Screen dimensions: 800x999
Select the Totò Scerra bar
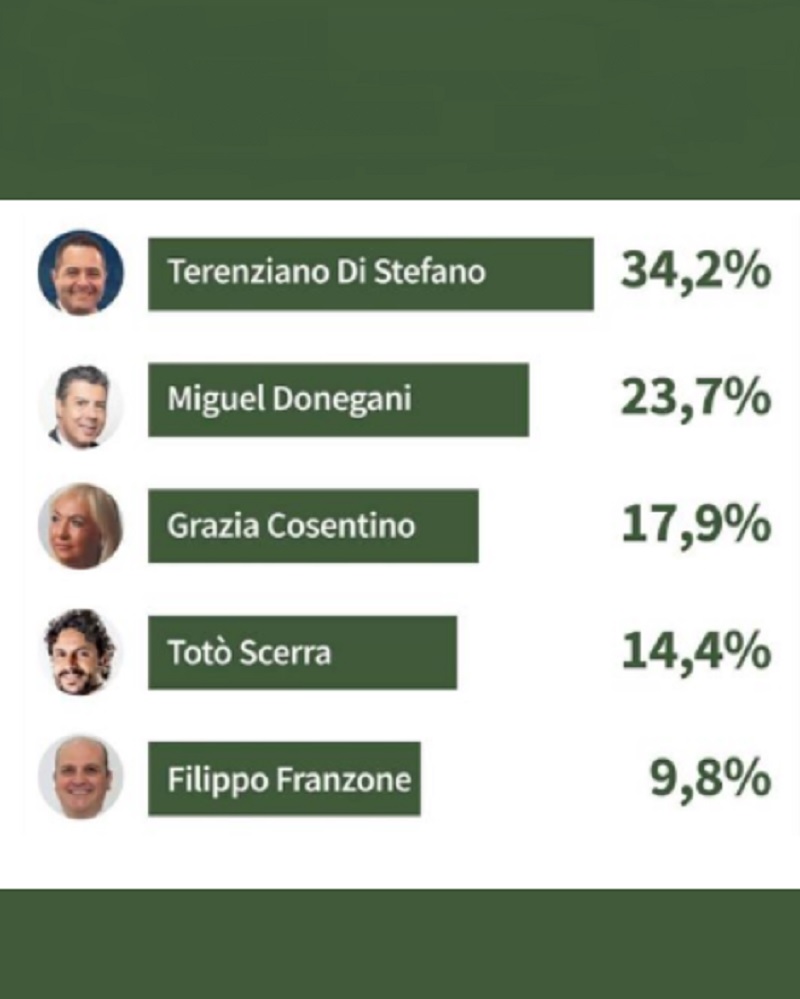coord(303,652)
